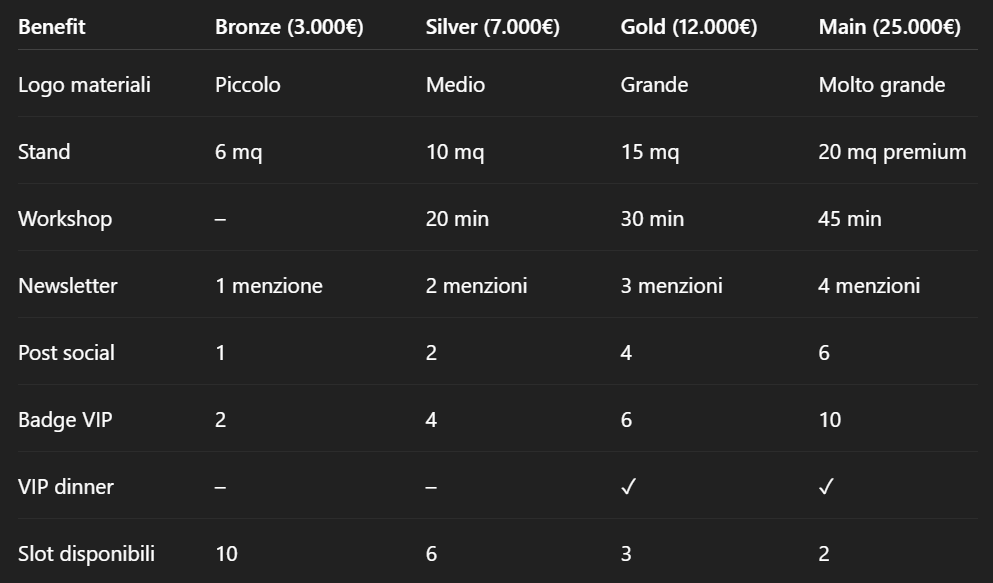Viewport: 993px width, 583px height.
Task: Click the Main column VIP dinner checkmark
Action: pyautogui.click(x=826, y=487)
